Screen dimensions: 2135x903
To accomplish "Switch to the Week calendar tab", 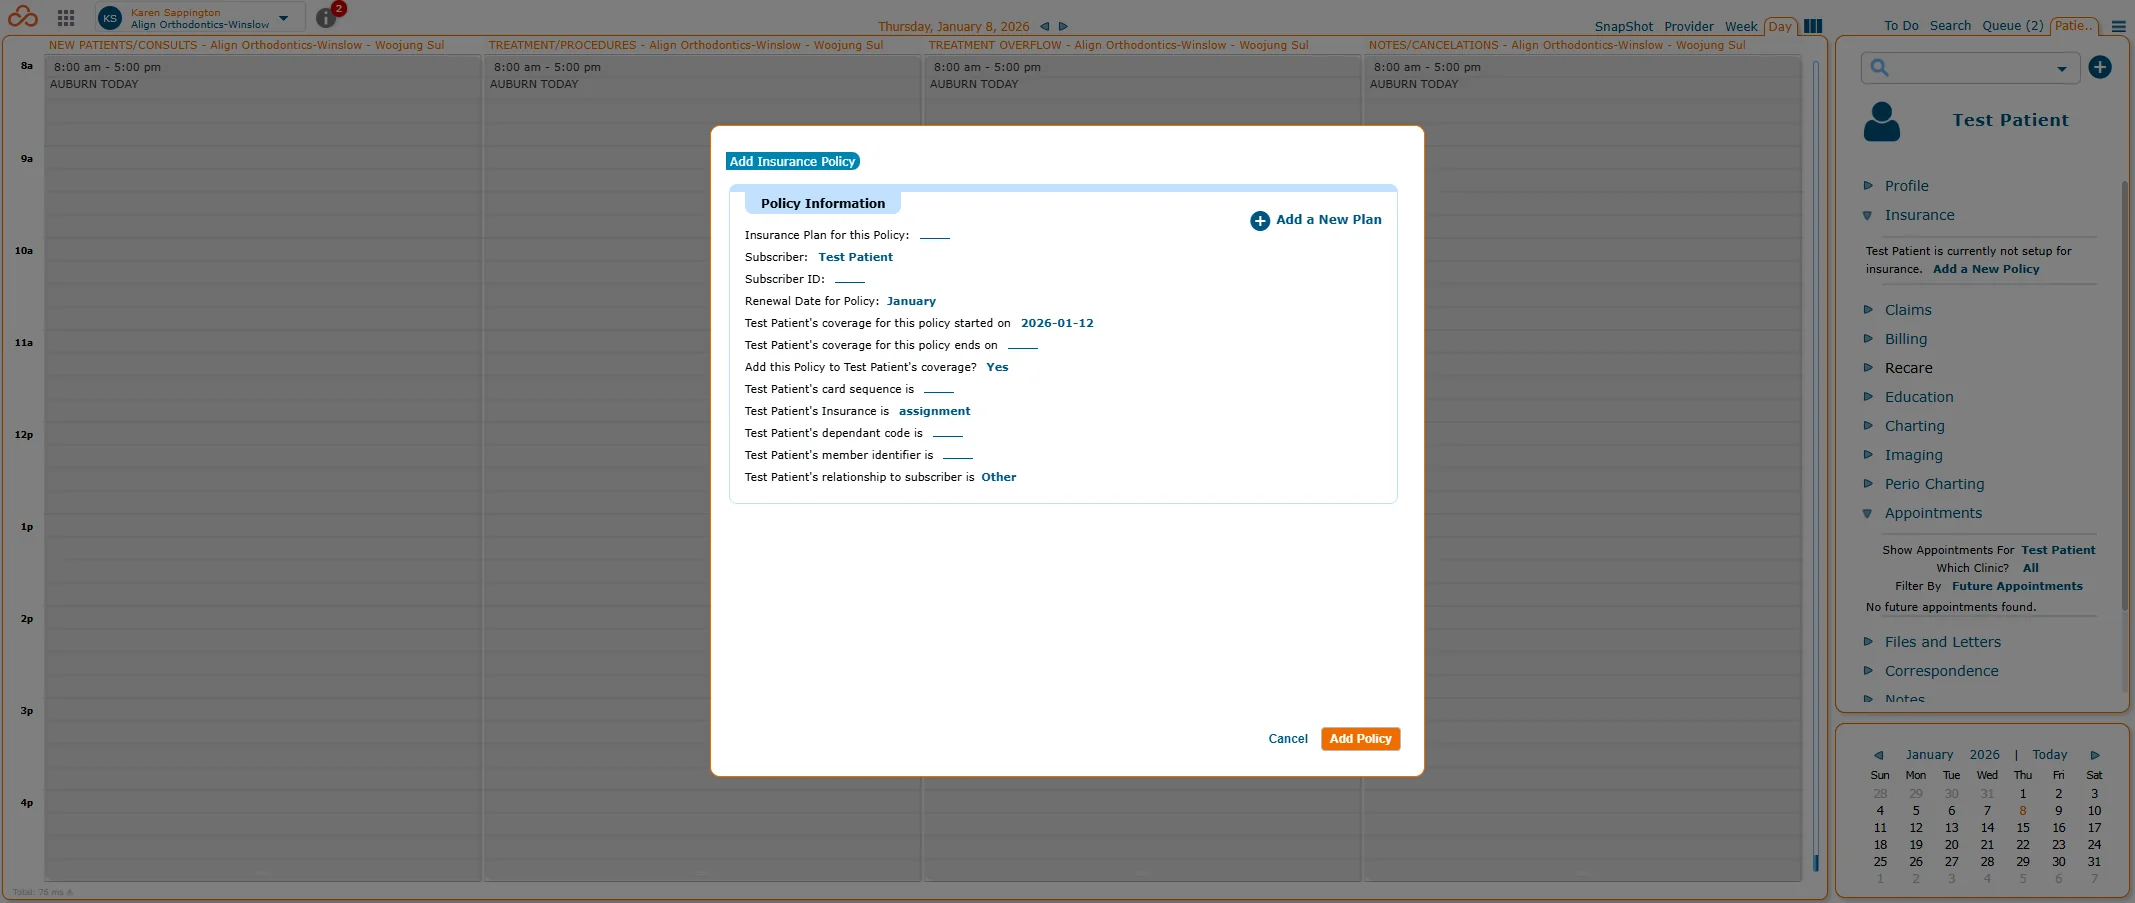I will pos(1741,26).
